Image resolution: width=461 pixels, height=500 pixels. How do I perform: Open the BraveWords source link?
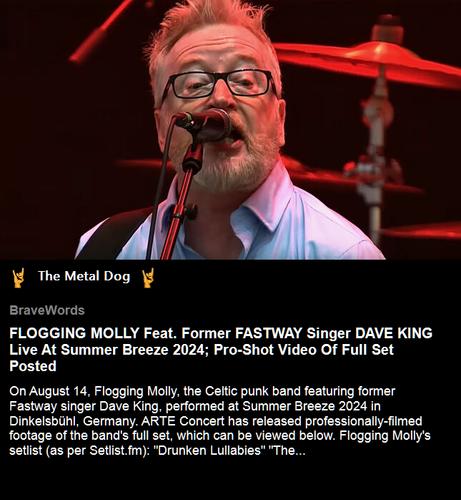click(47, 310)
